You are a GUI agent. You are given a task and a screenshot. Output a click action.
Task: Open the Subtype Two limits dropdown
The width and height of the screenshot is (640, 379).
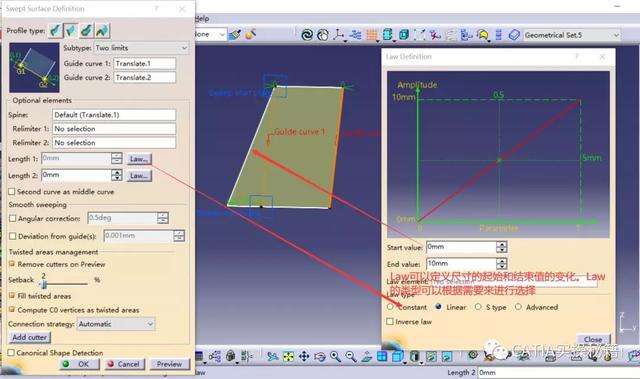[141, 48]
